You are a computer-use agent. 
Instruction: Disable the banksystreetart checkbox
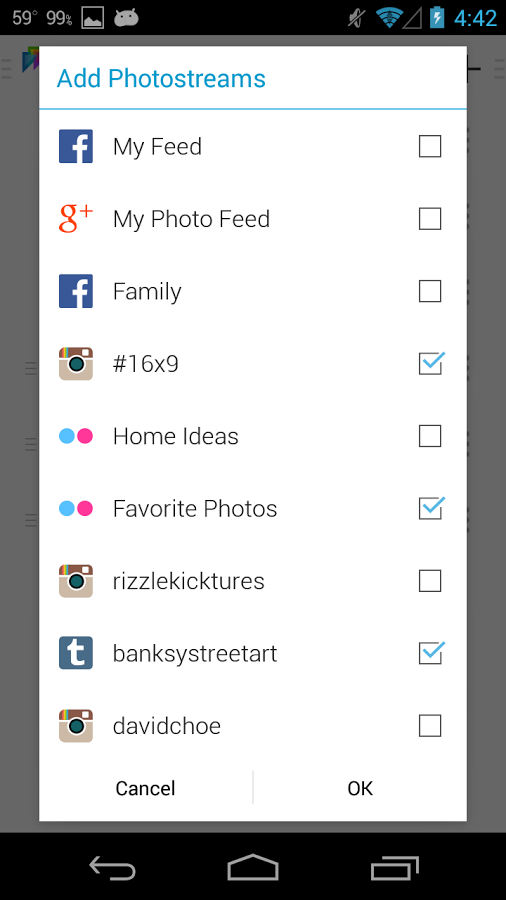coord(431,653)
